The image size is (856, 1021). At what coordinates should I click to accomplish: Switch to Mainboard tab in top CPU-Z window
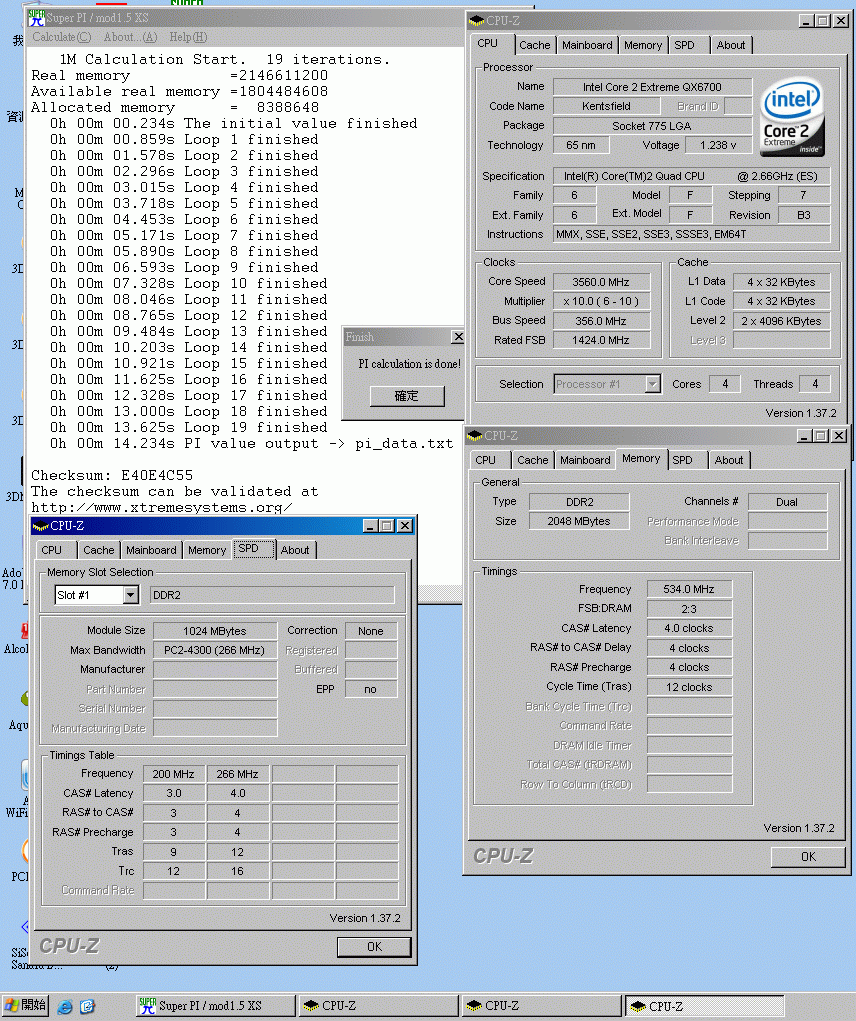tap(587, 45)
